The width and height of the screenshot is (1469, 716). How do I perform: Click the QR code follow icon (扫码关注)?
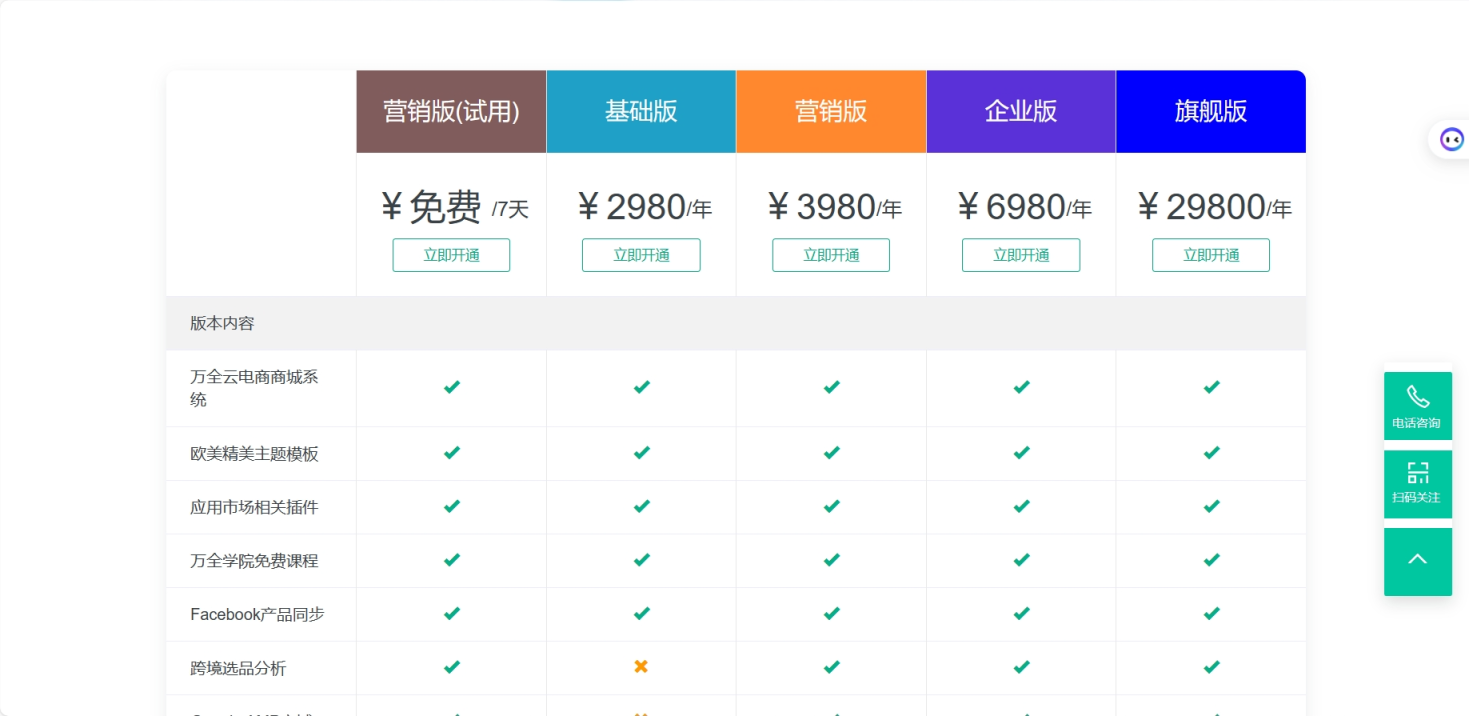click(1417, 483)
